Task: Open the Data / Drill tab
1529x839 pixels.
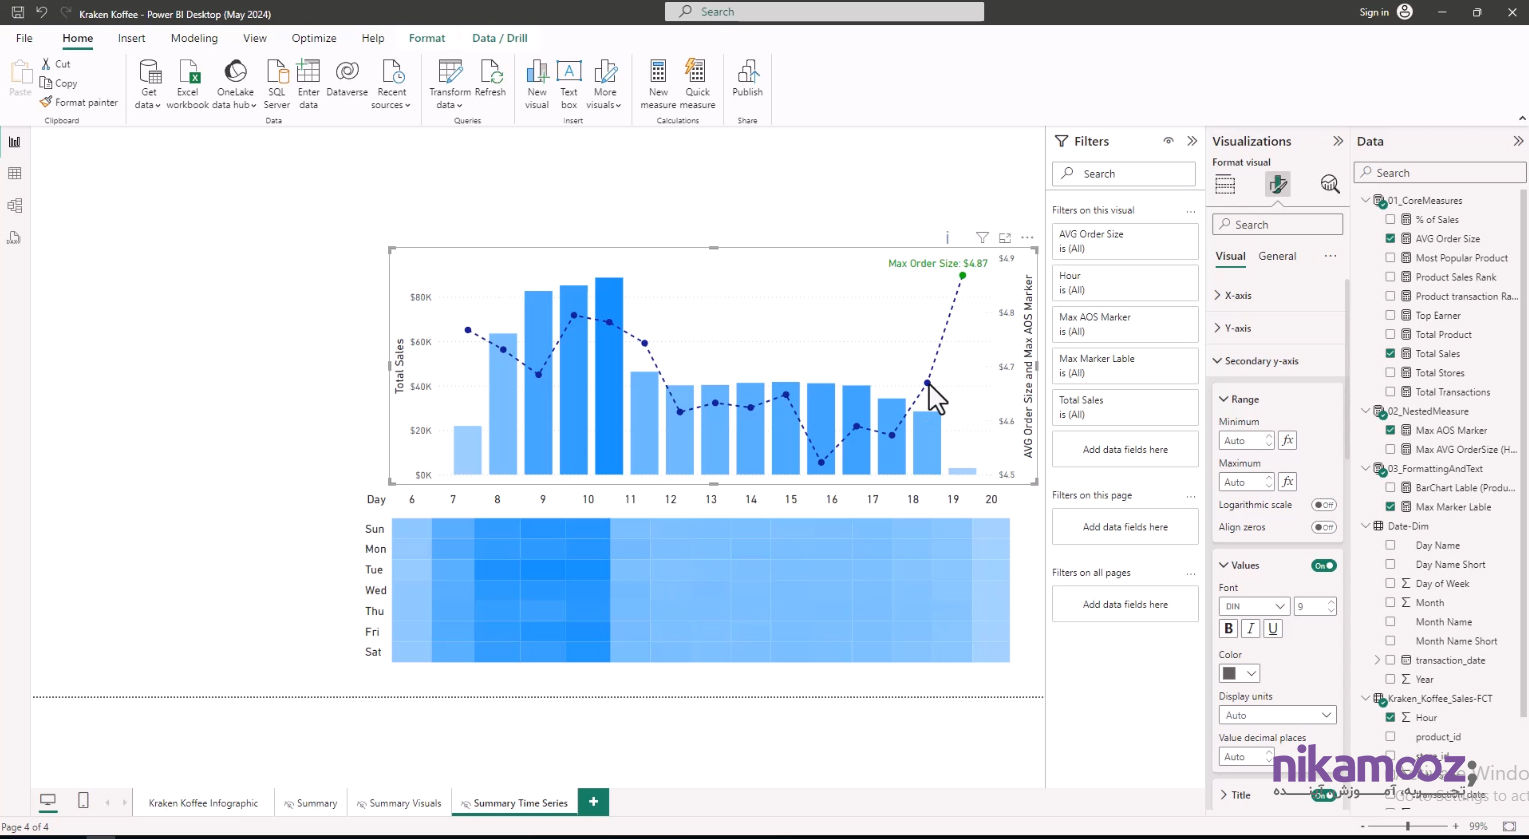Action: (x=500, y=38)
